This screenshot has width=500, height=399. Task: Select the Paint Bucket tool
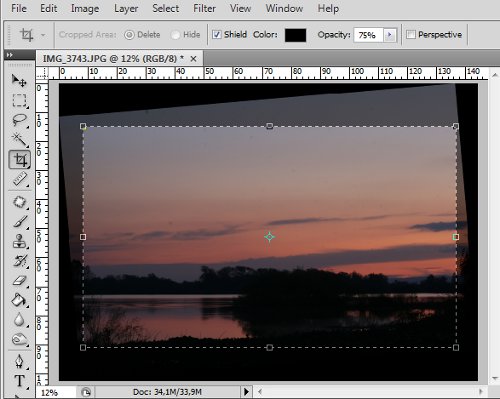point(19,300)
